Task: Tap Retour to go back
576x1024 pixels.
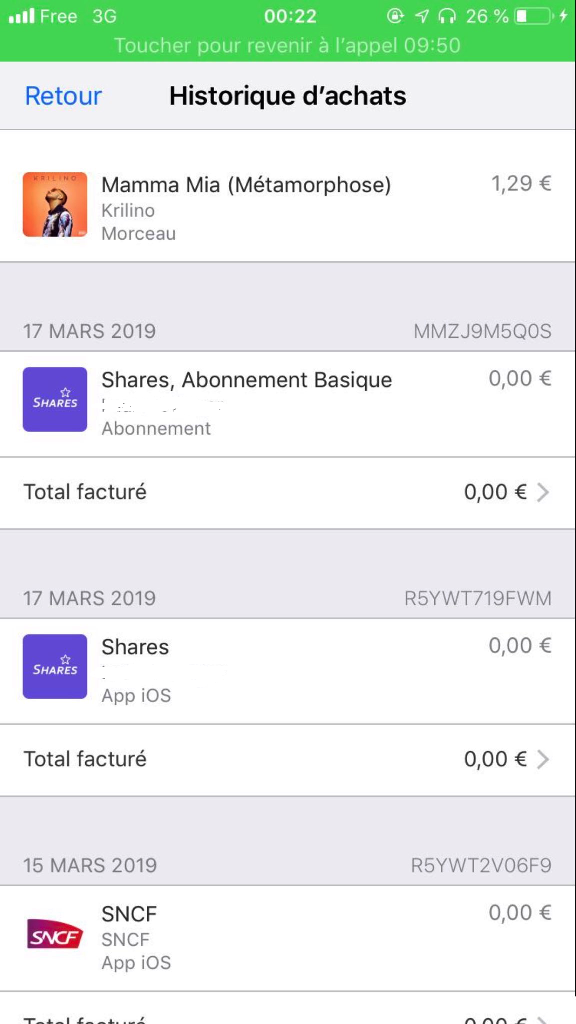Action: 62,96
